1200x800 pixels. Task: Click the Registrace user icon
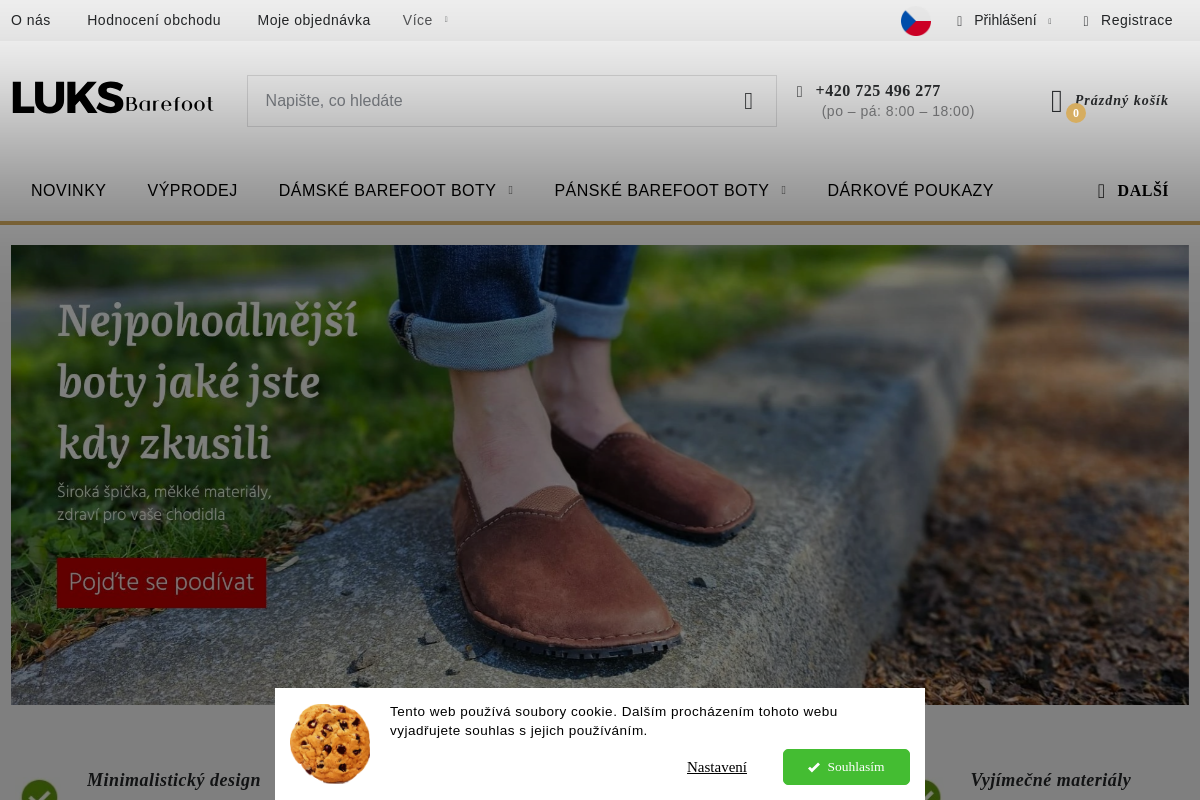coord(1086,21)
